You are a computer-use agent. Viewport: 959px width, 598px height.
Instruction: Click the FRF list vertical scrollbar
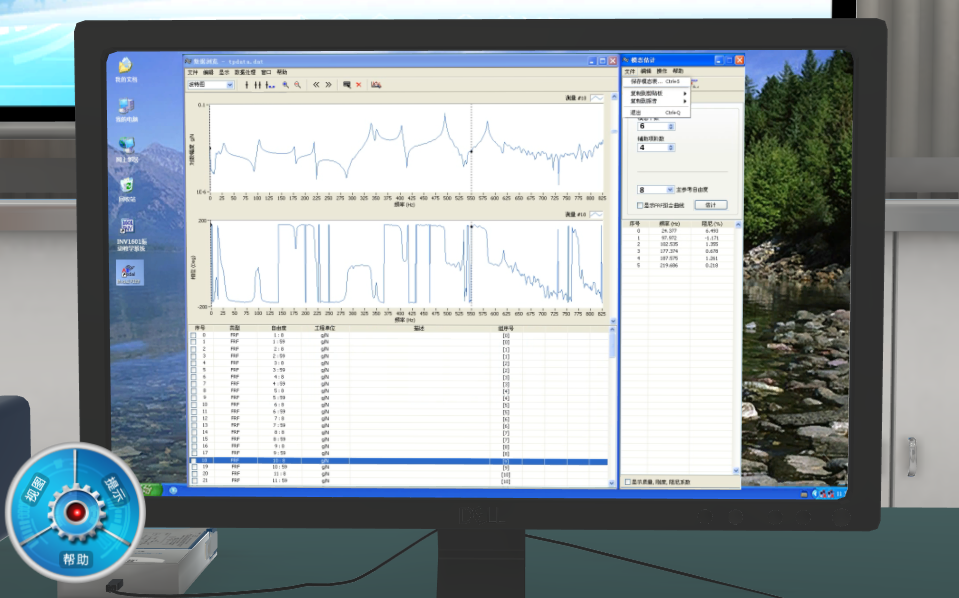tap(613, 400)
